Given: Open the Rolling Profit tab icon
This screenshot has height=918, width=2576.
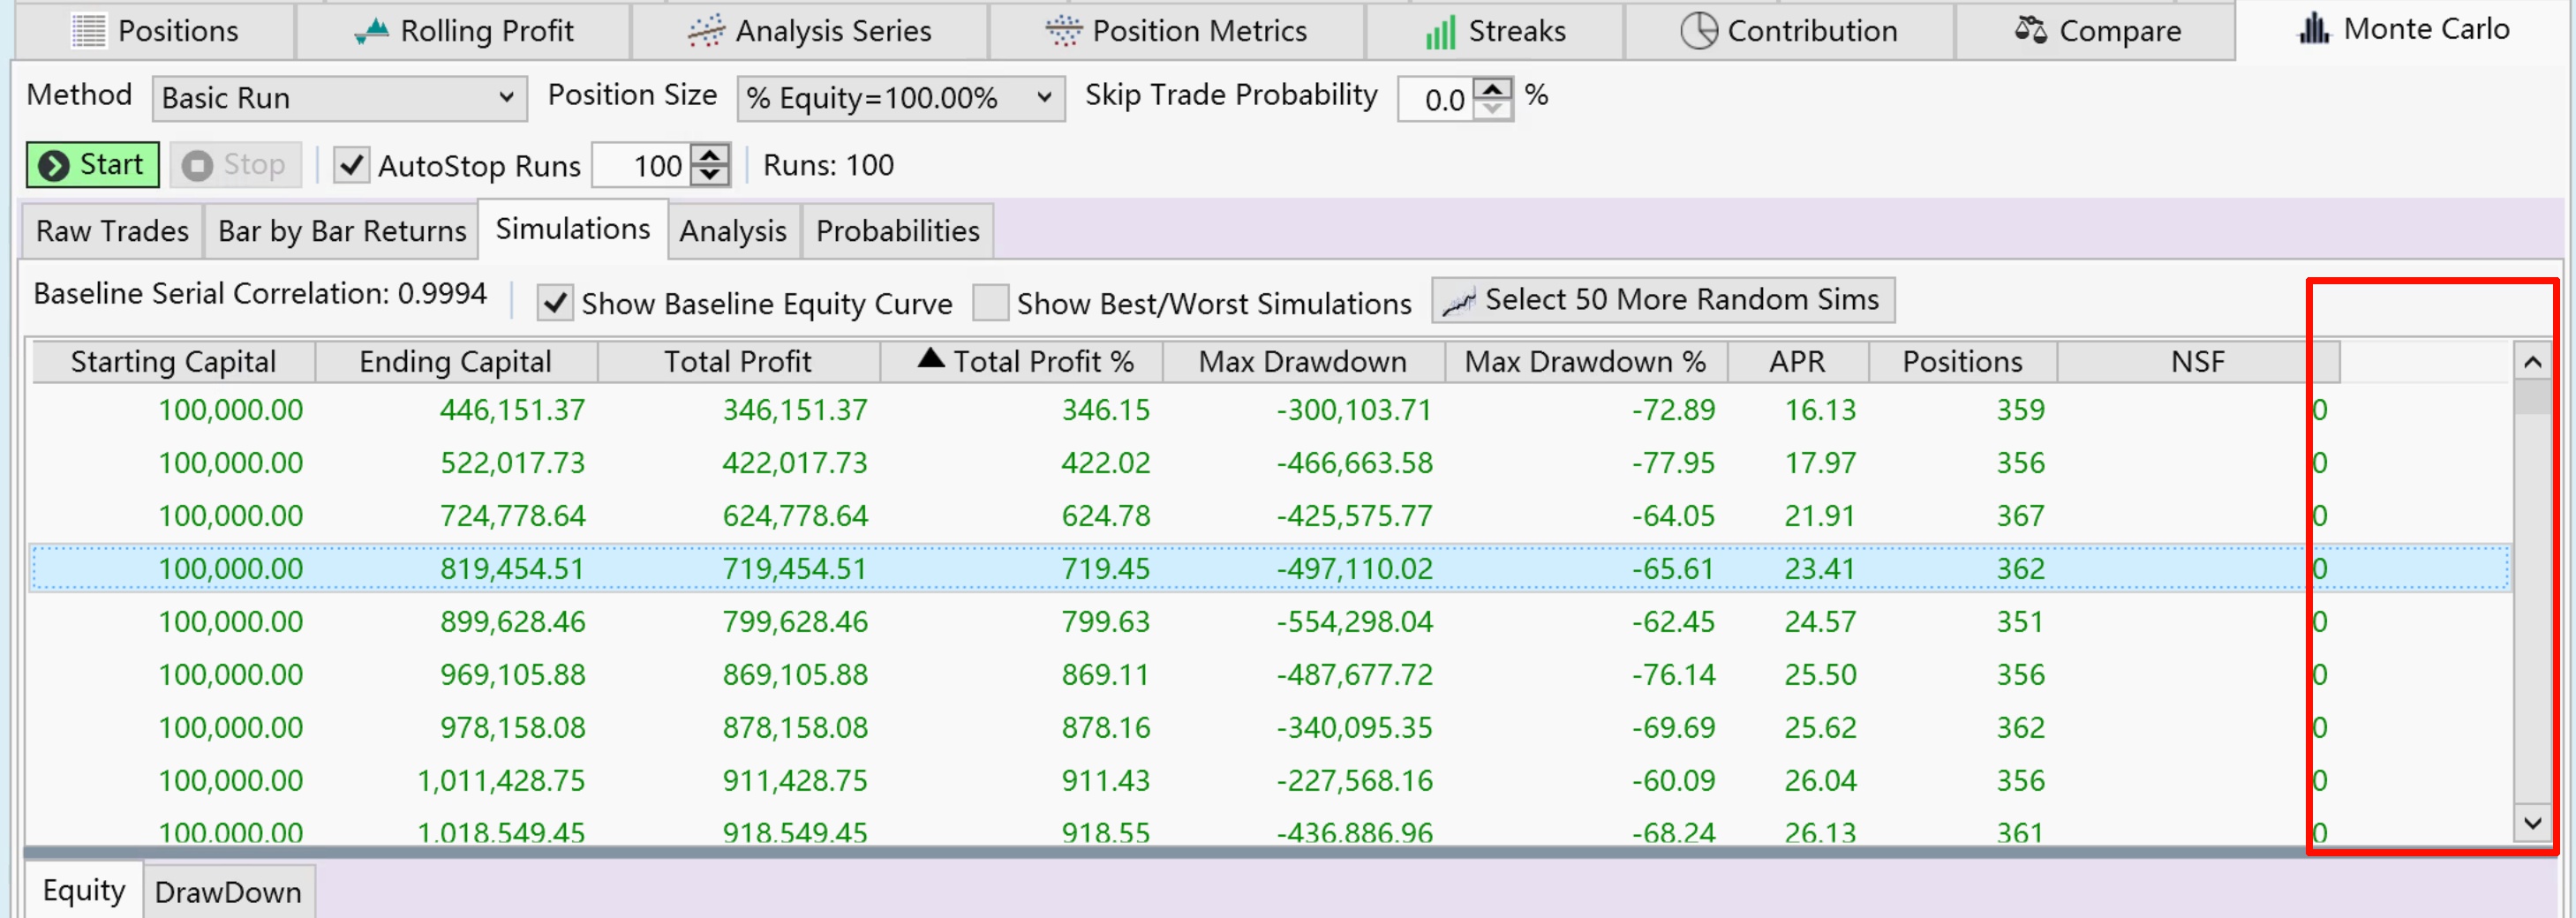Looking at the screenshot, I should pyautogui.click(x=371, y=31).
